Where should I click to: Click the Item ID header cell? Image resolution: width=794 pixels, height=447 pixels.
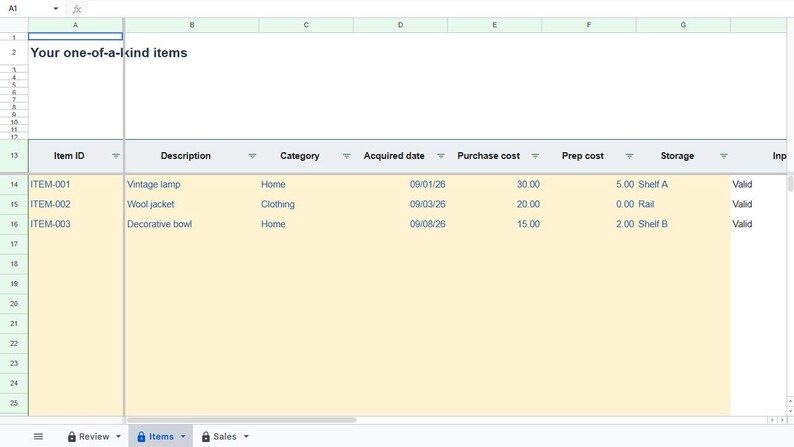tap(75, 156)
